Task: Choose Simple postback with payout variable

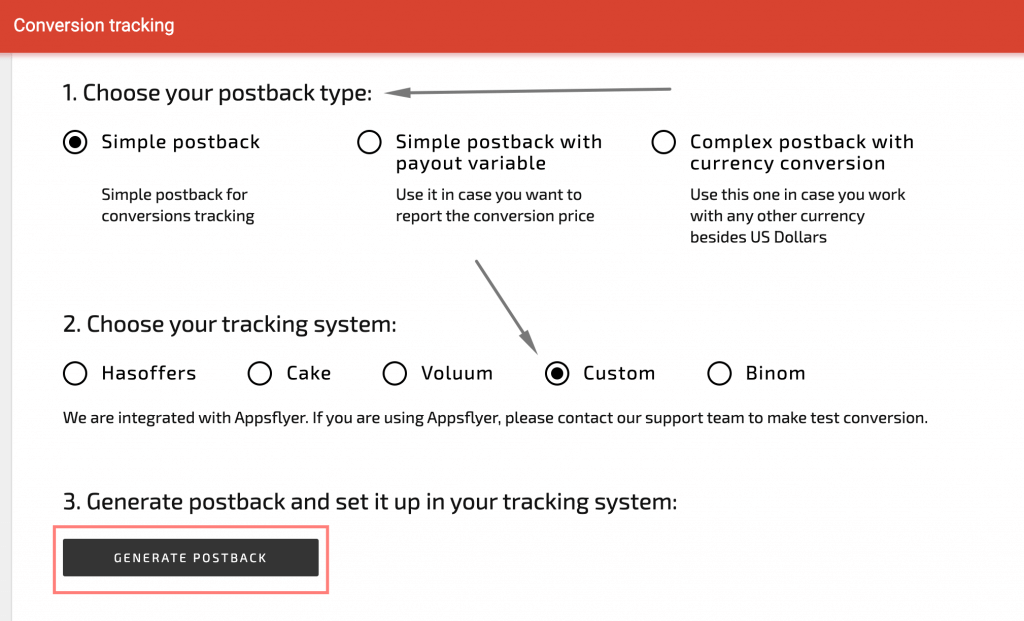Action: pyautogui.click(x=369, y=142)
